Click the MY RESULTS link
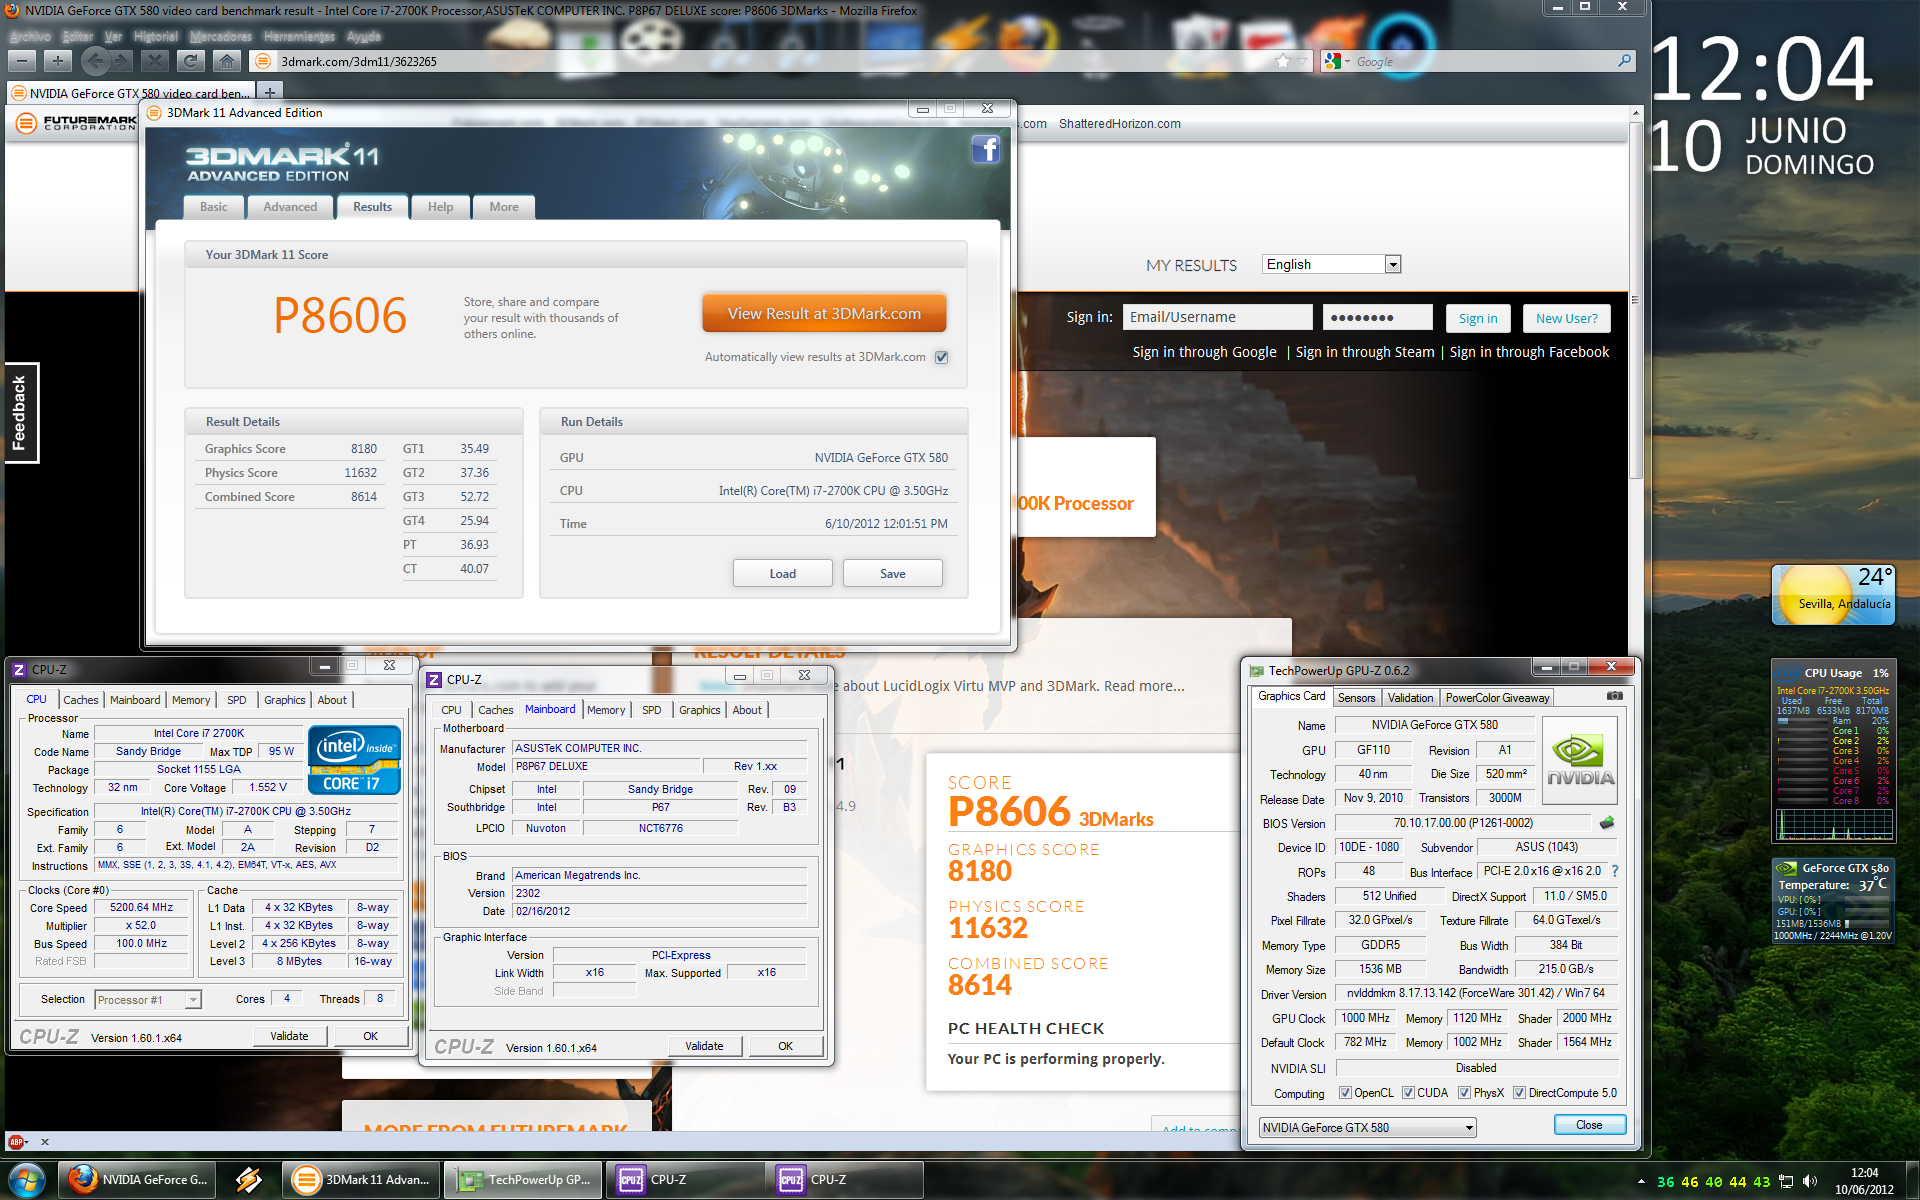1920x1200 pixels. [x=1191, y=265]
